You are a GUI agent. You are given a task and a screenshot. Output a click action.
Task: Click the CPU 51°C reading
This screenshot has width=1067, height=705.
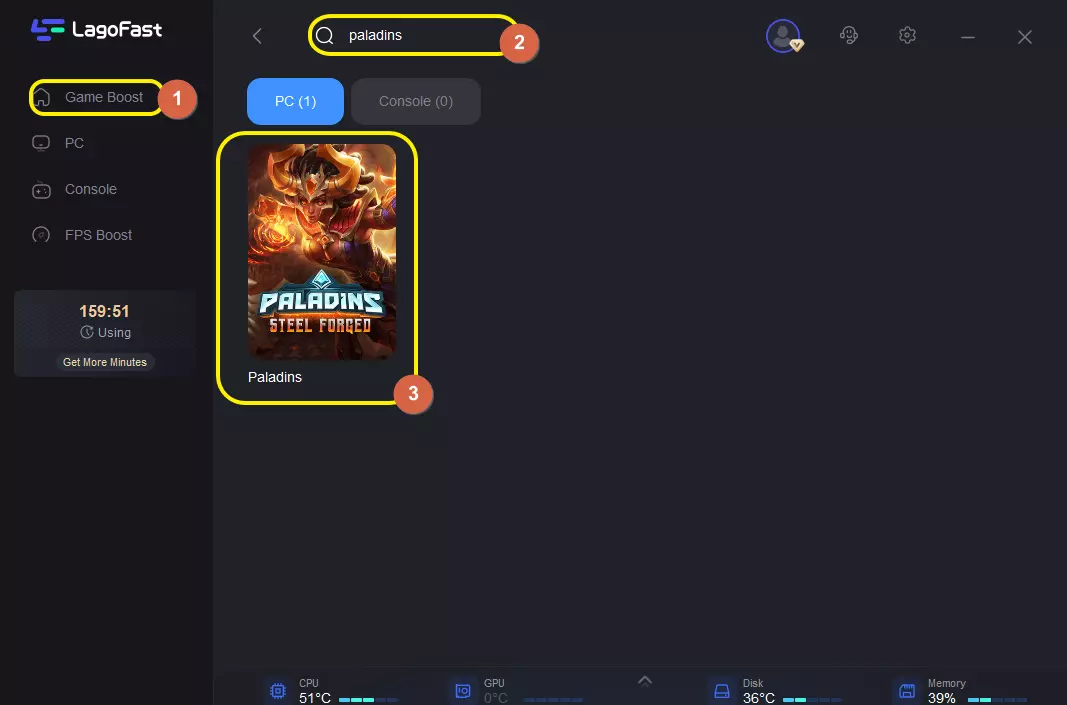[x=314, y=698]
